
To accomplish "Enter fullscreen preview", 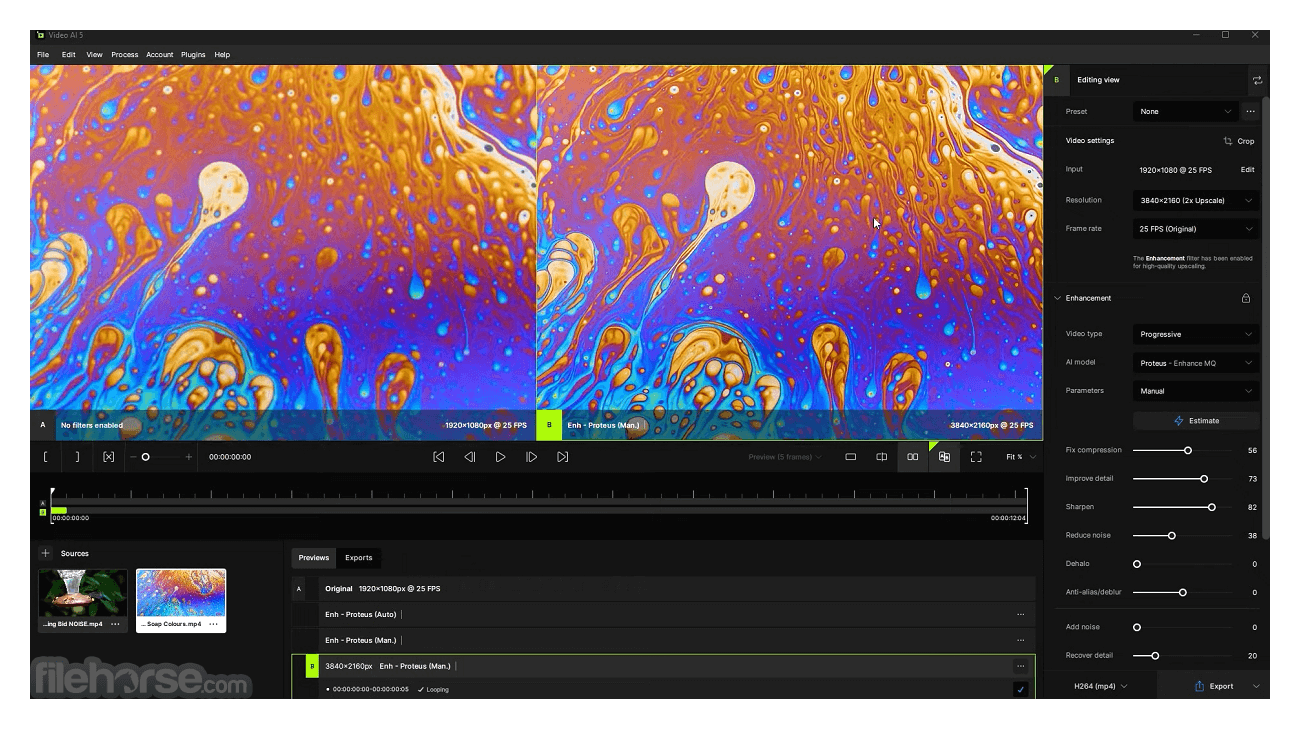I will click(x=976, y=457).
